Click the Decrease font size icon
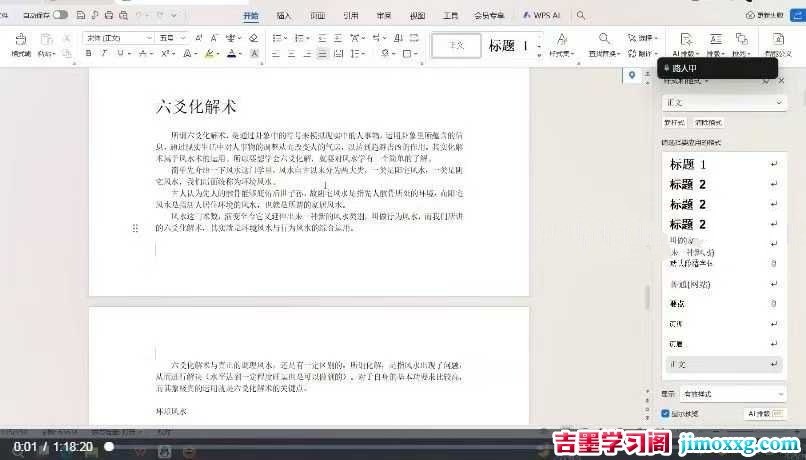806x460 pixels. 214,38
